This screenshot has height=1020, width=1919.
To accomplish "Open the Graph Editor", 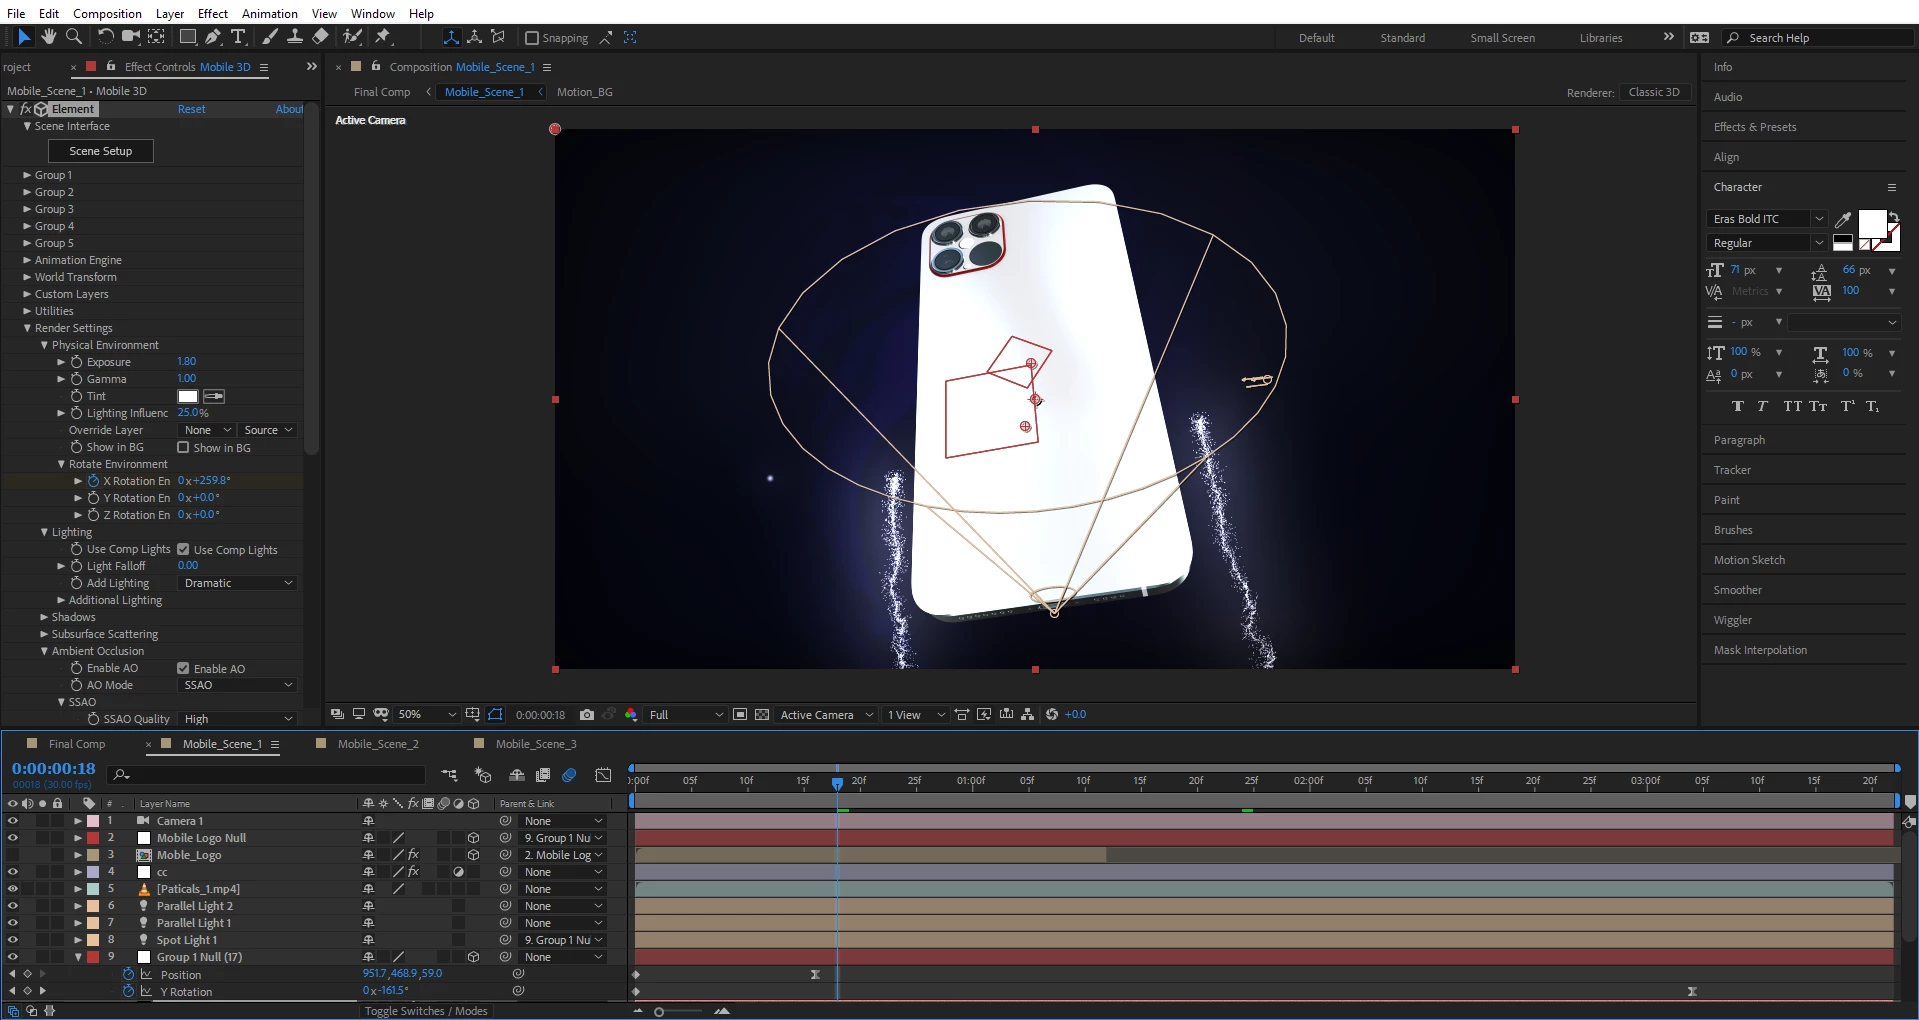I will (x=603, y=775).
